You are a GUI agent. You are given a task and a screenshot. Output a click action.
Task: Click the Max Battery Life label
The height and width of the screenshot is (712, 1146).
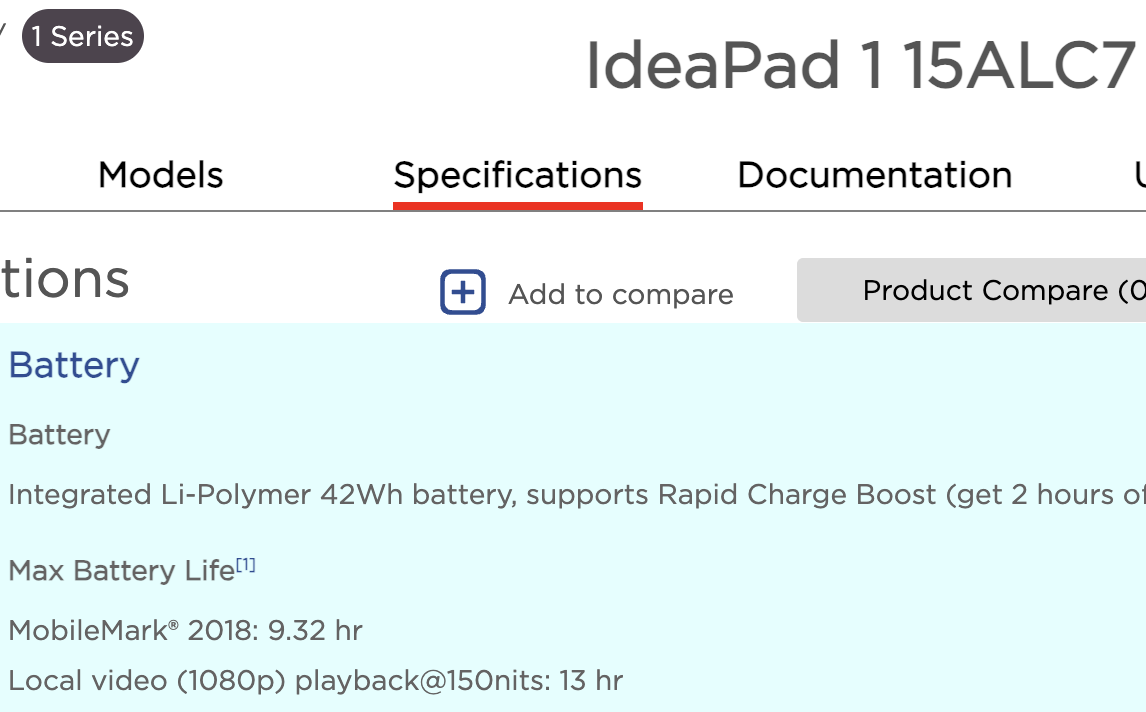pyautogui.click(x=120, y=571)
